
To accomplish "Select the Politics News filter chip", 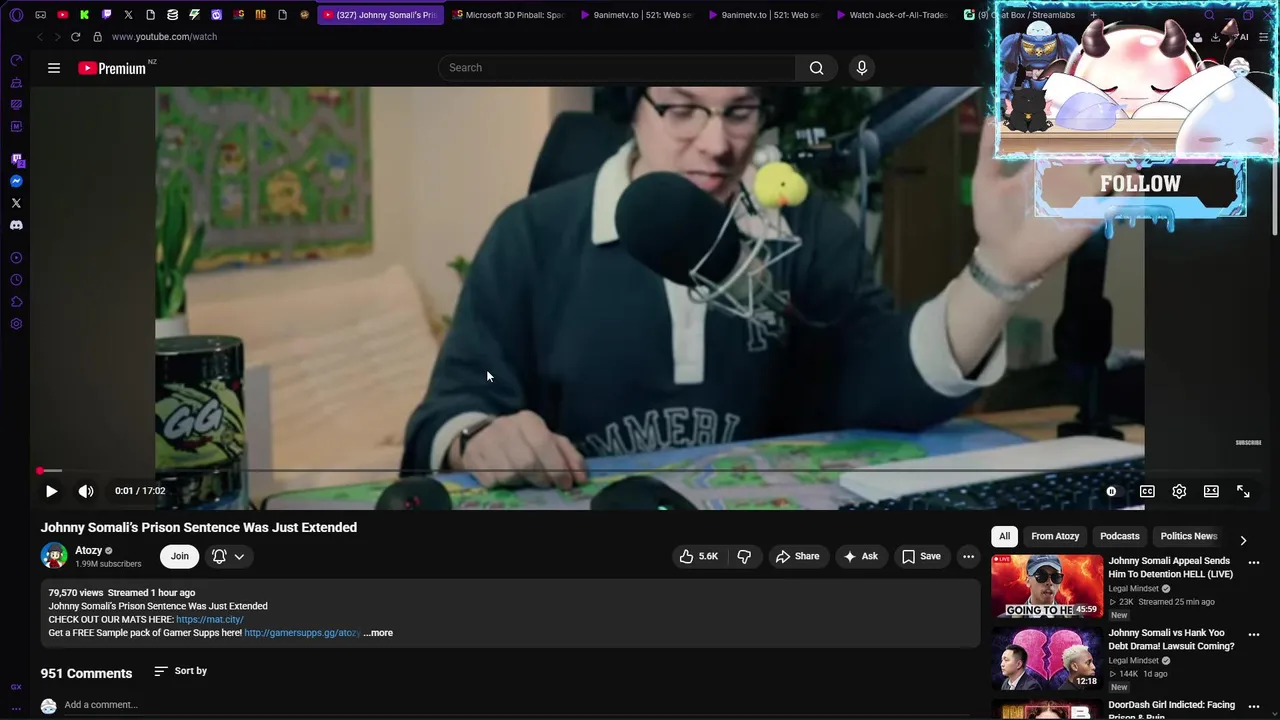I will tap(1188, 536).
